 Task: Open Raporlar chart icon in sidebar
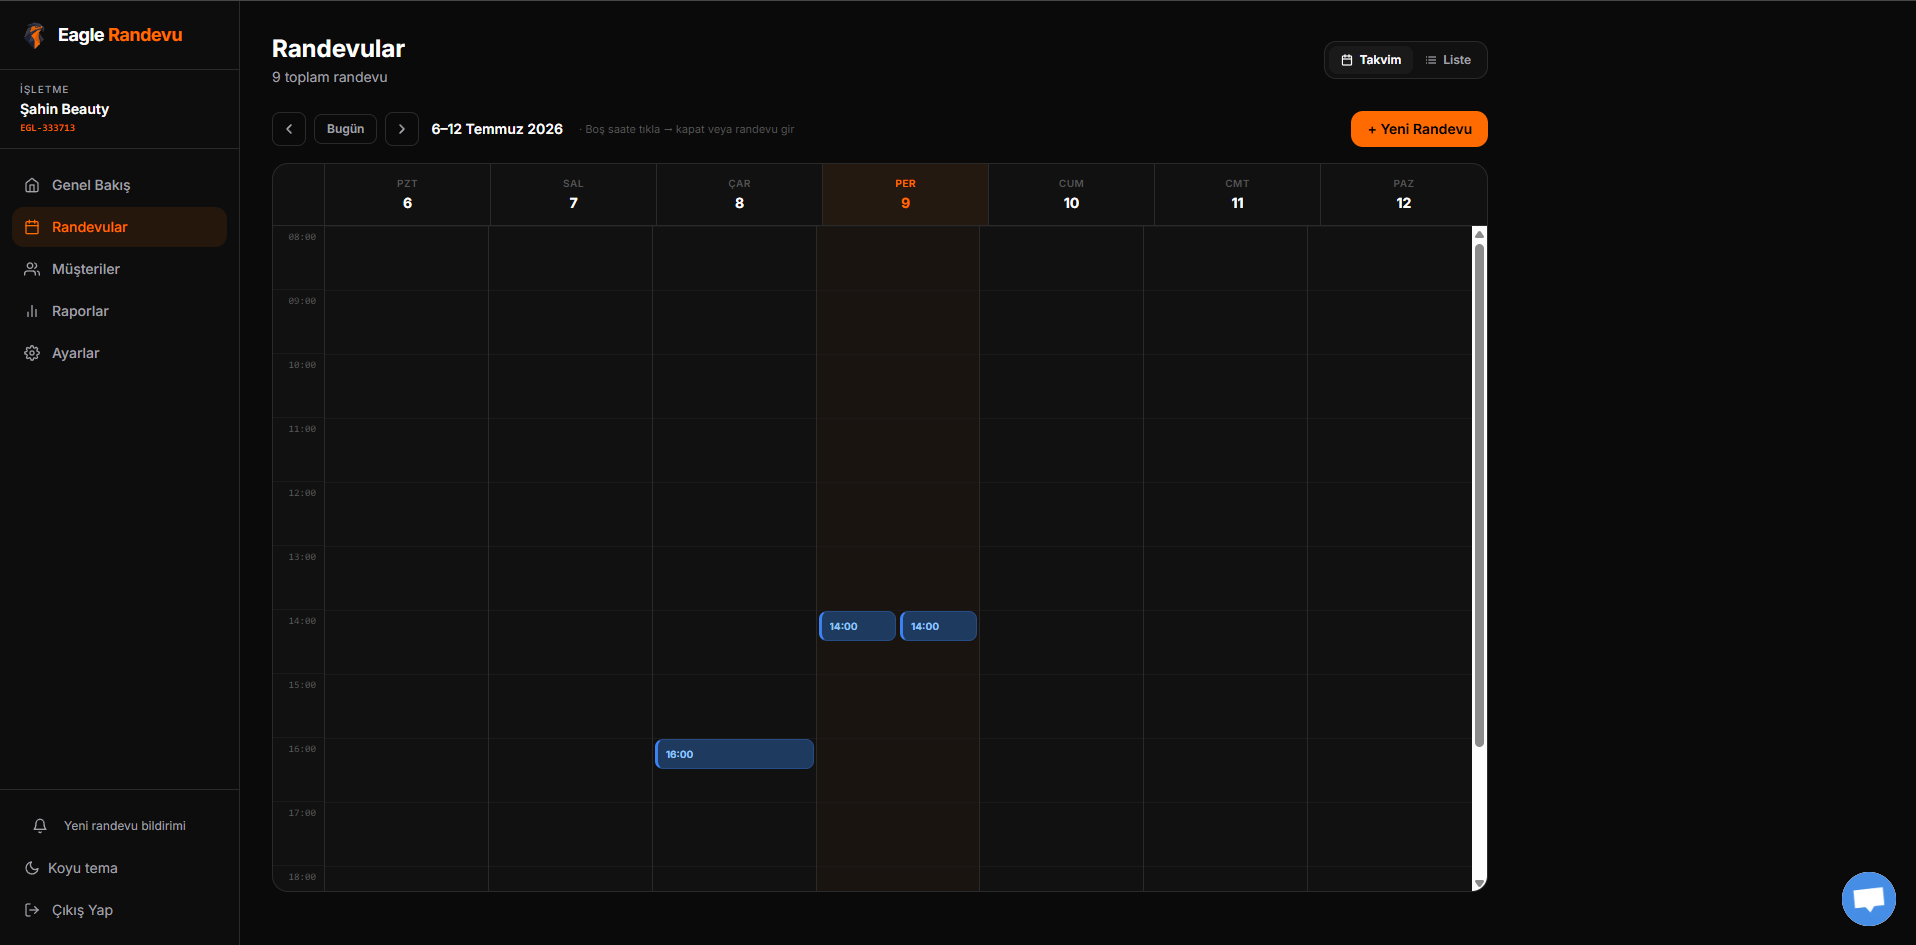tap(32, 311)
